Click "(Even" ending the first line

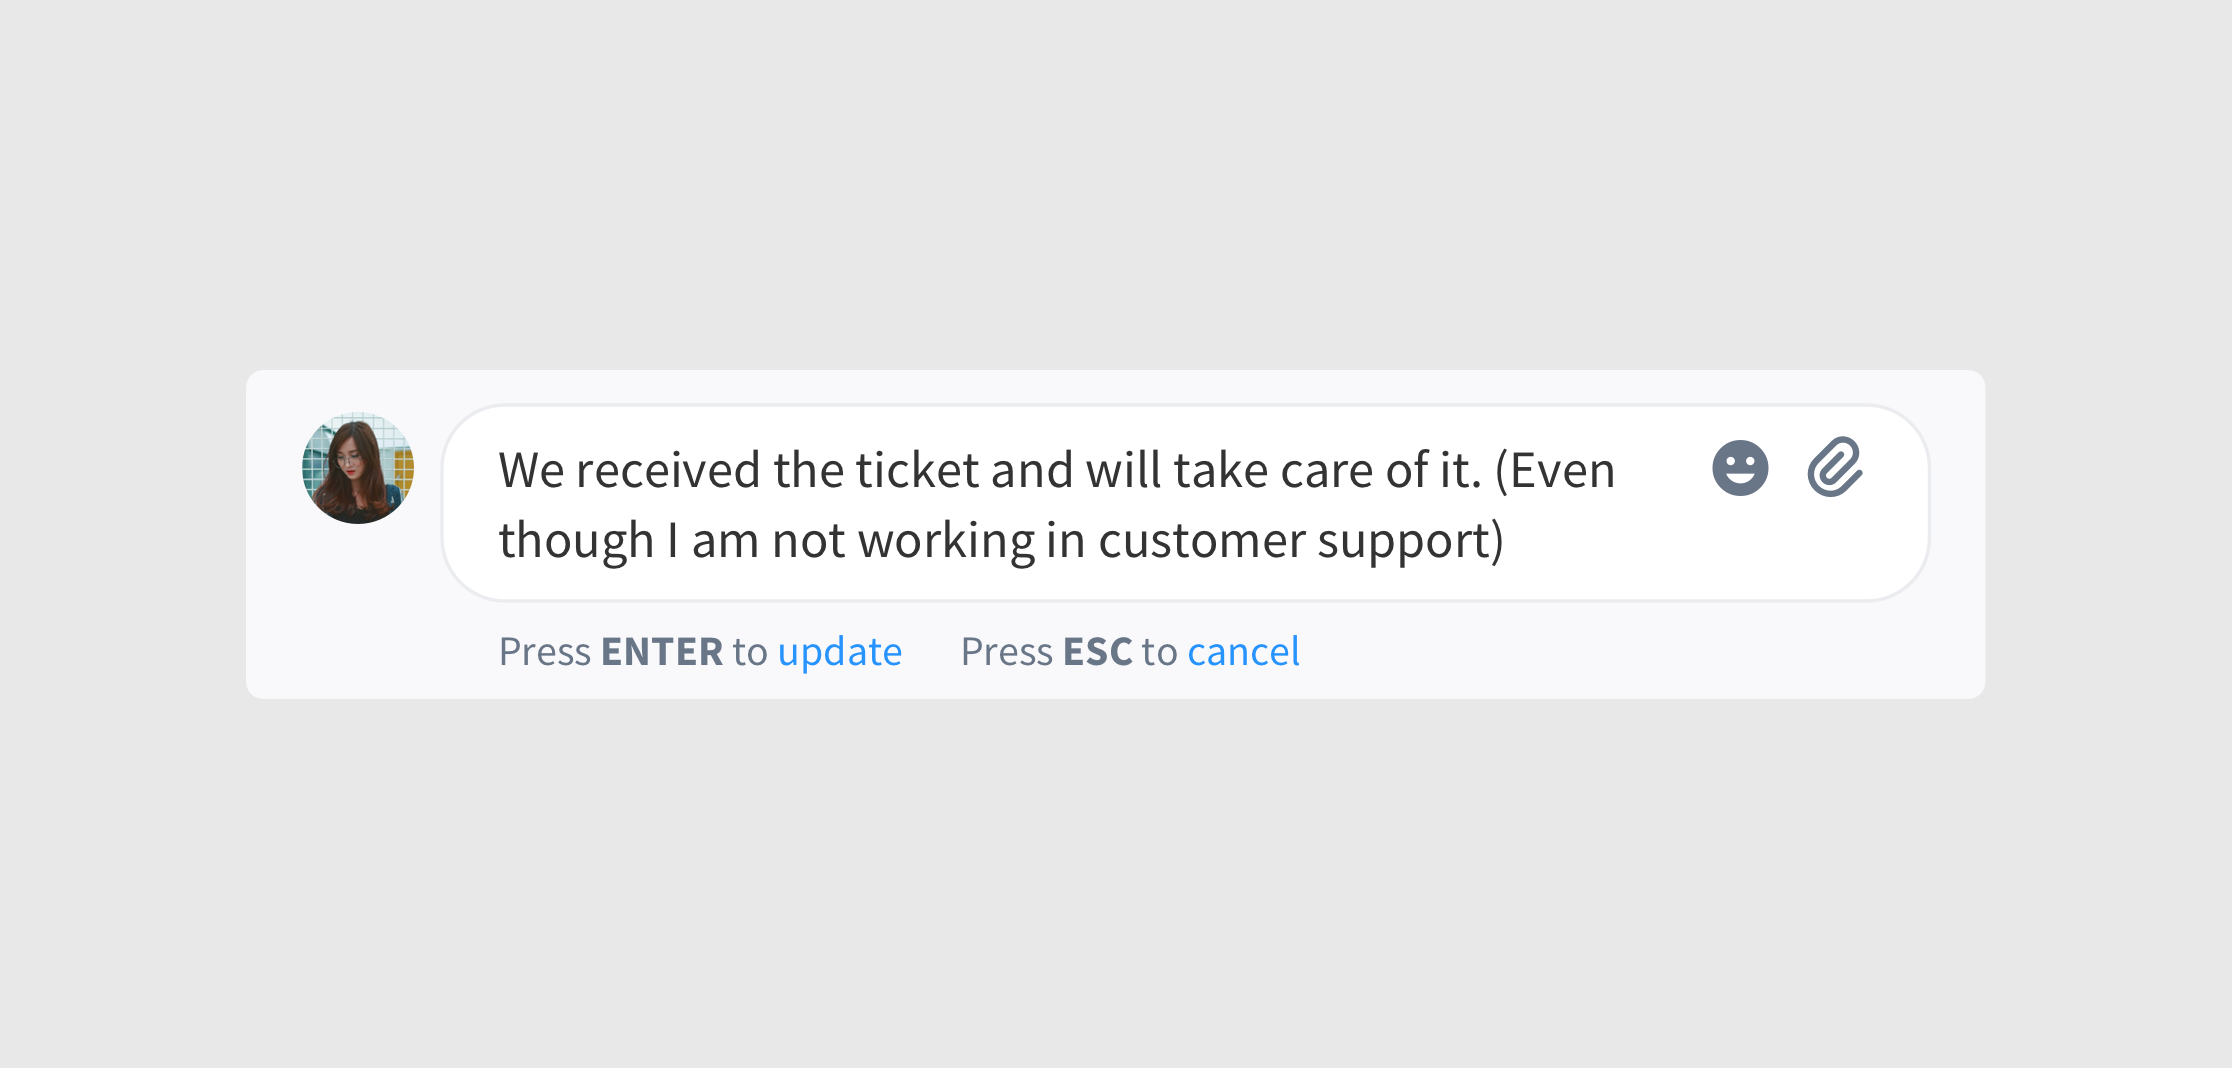1555,471
